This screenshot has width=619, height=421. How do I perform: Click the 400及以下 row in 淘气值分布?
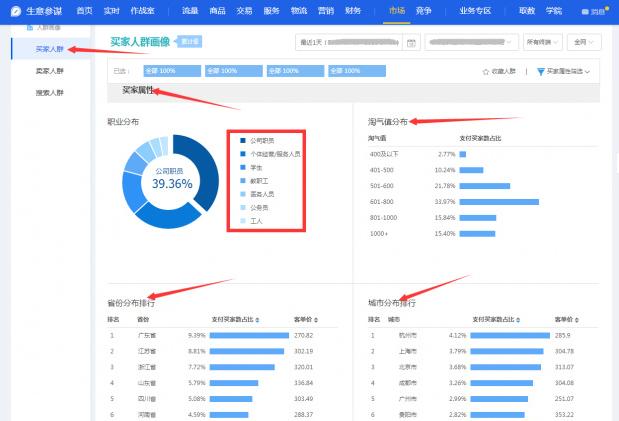pos(484,154)
